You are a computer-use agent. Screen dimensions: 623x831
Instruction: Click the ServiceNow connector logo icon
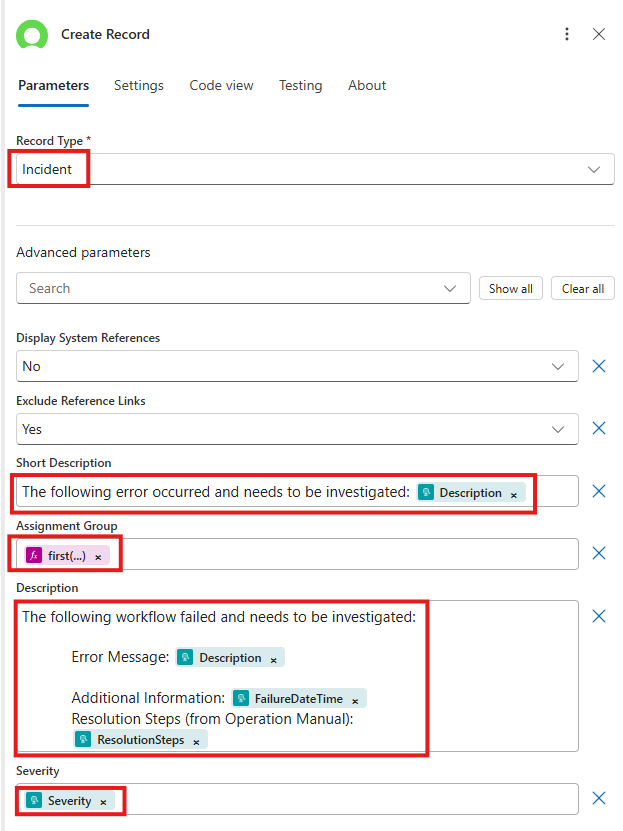(x=33, y=34)
